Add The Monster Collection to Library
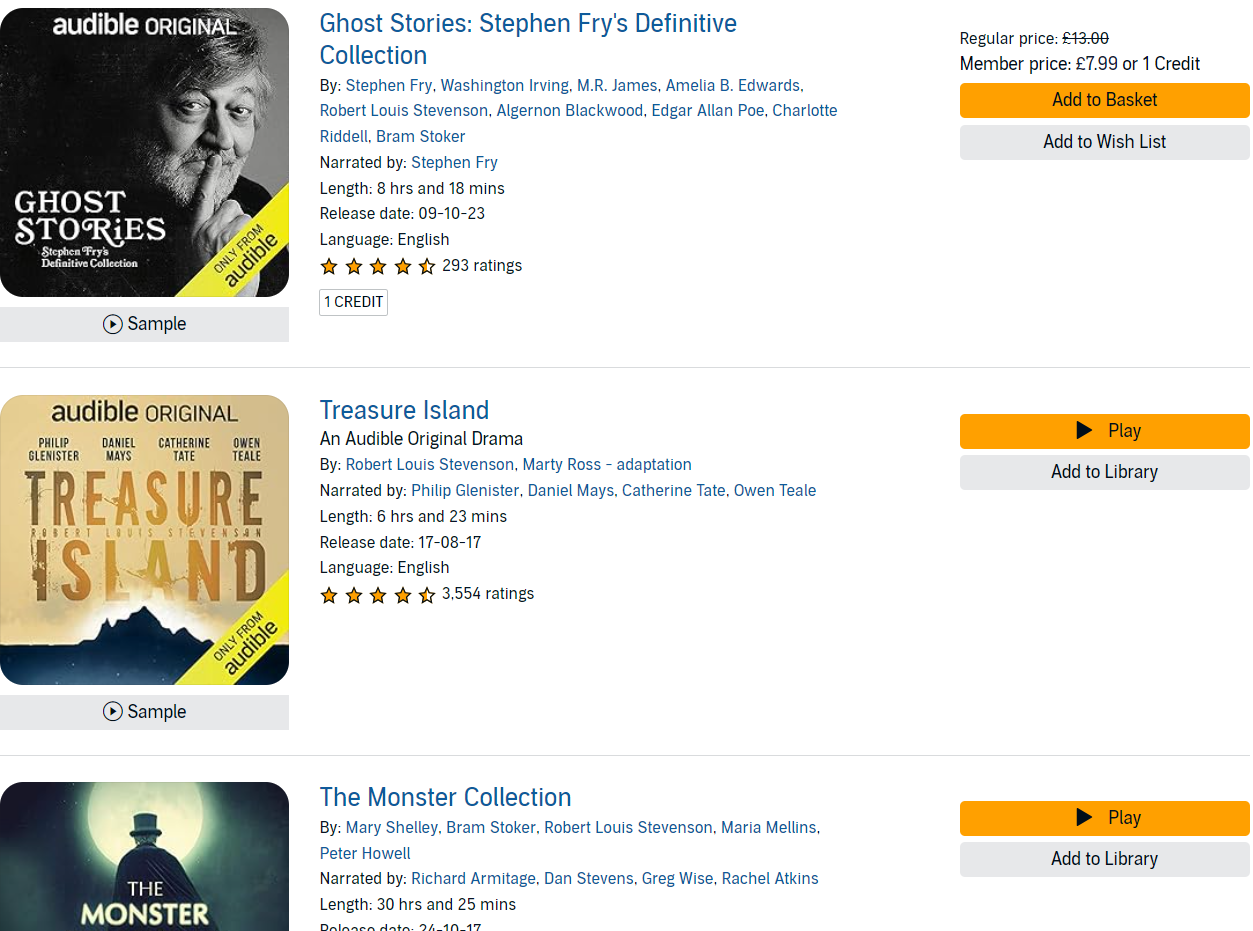 pyautogui.click(x=1104, y=859)
